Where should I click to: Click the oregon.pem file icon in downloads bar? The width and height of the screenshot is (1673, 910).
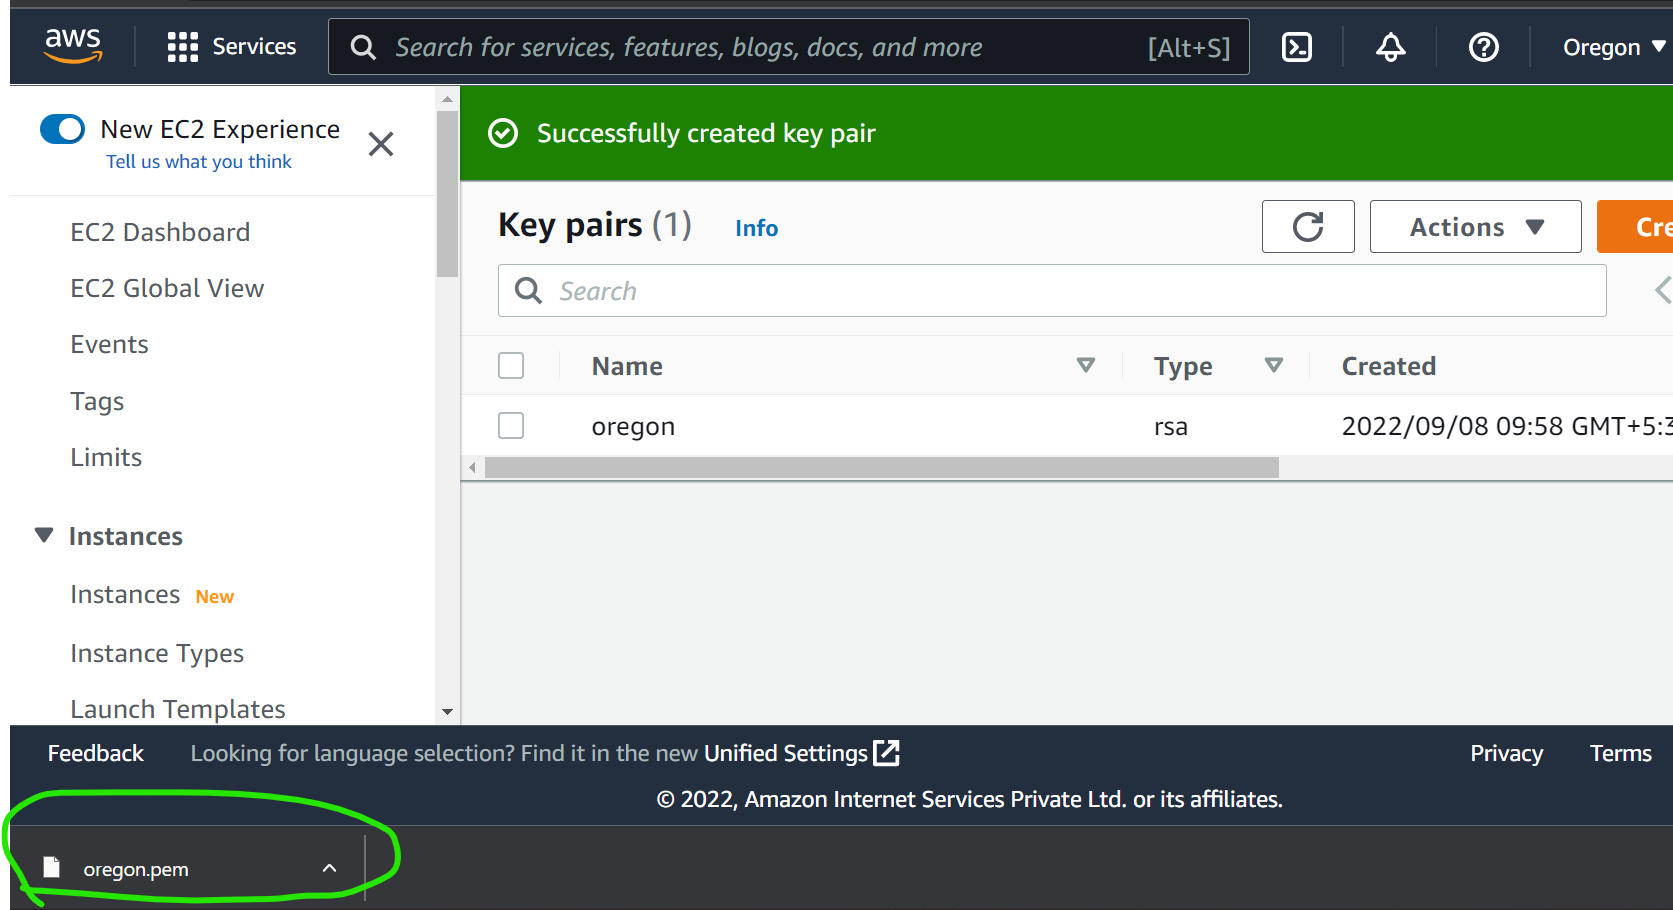52,868
